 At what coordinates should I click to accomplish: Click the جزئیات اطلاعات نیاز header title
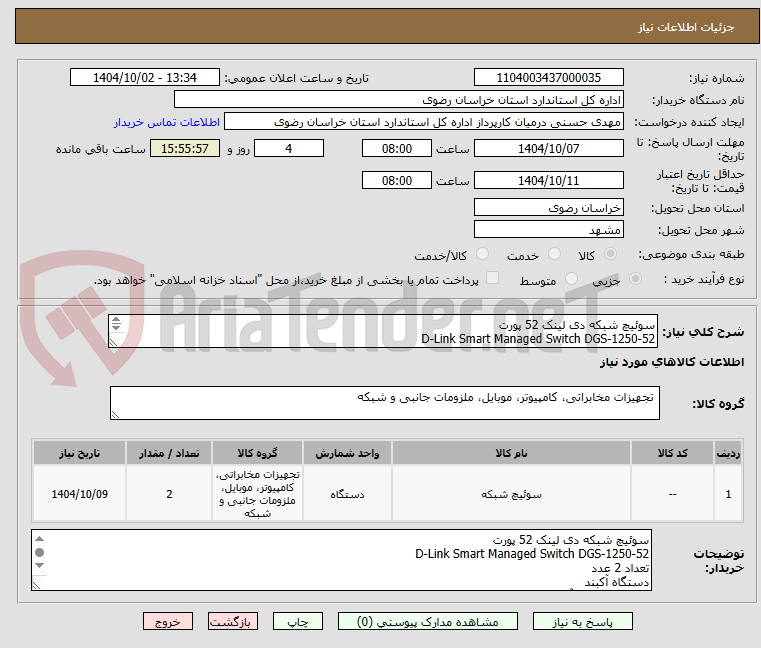(x=685, y=27)
